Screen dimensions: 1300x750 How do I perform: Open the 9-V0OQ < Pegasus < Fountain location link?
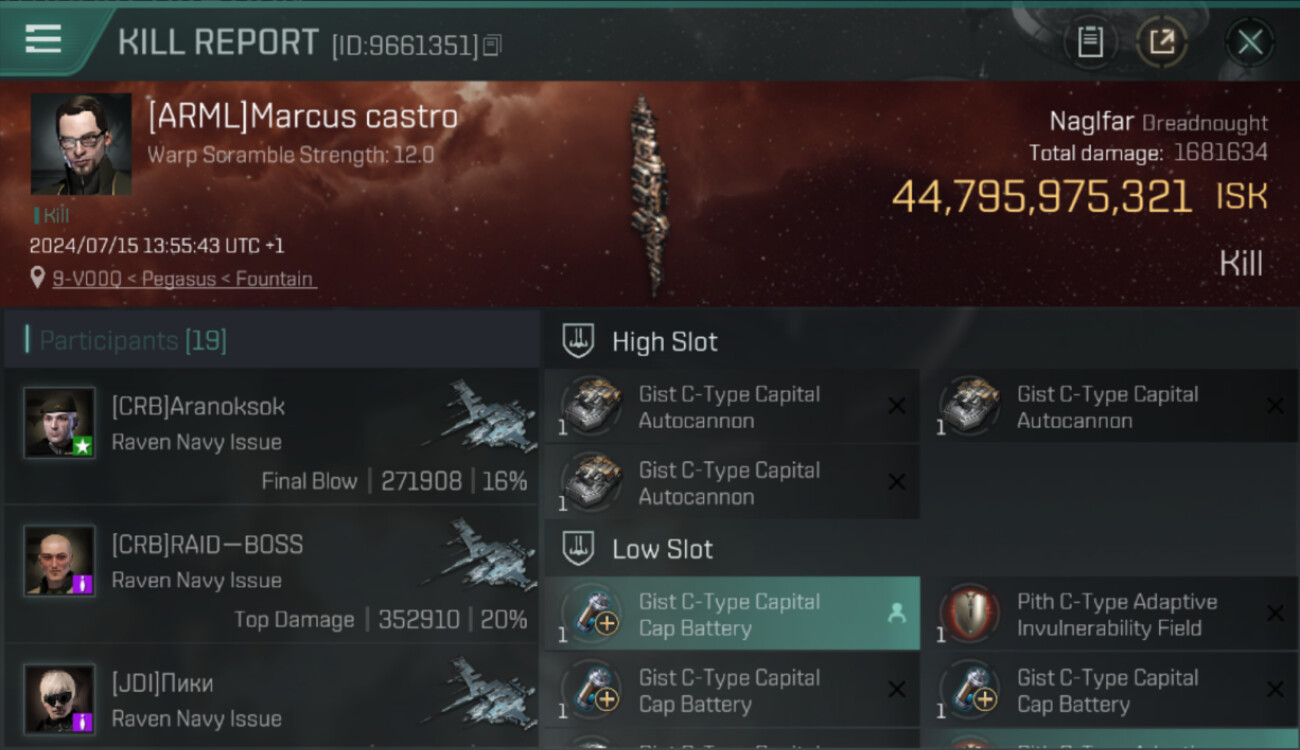[x=183, y=279]
